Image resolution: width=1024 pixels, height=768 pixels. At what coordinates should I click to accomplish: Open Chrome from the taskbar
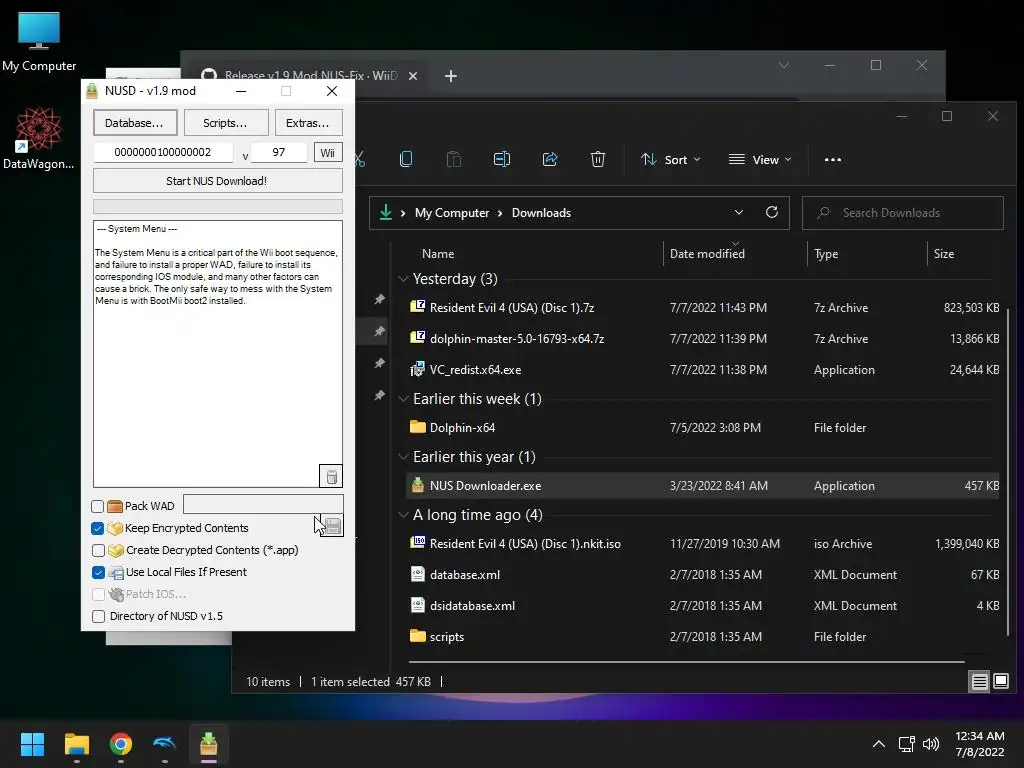pos(121,744)
